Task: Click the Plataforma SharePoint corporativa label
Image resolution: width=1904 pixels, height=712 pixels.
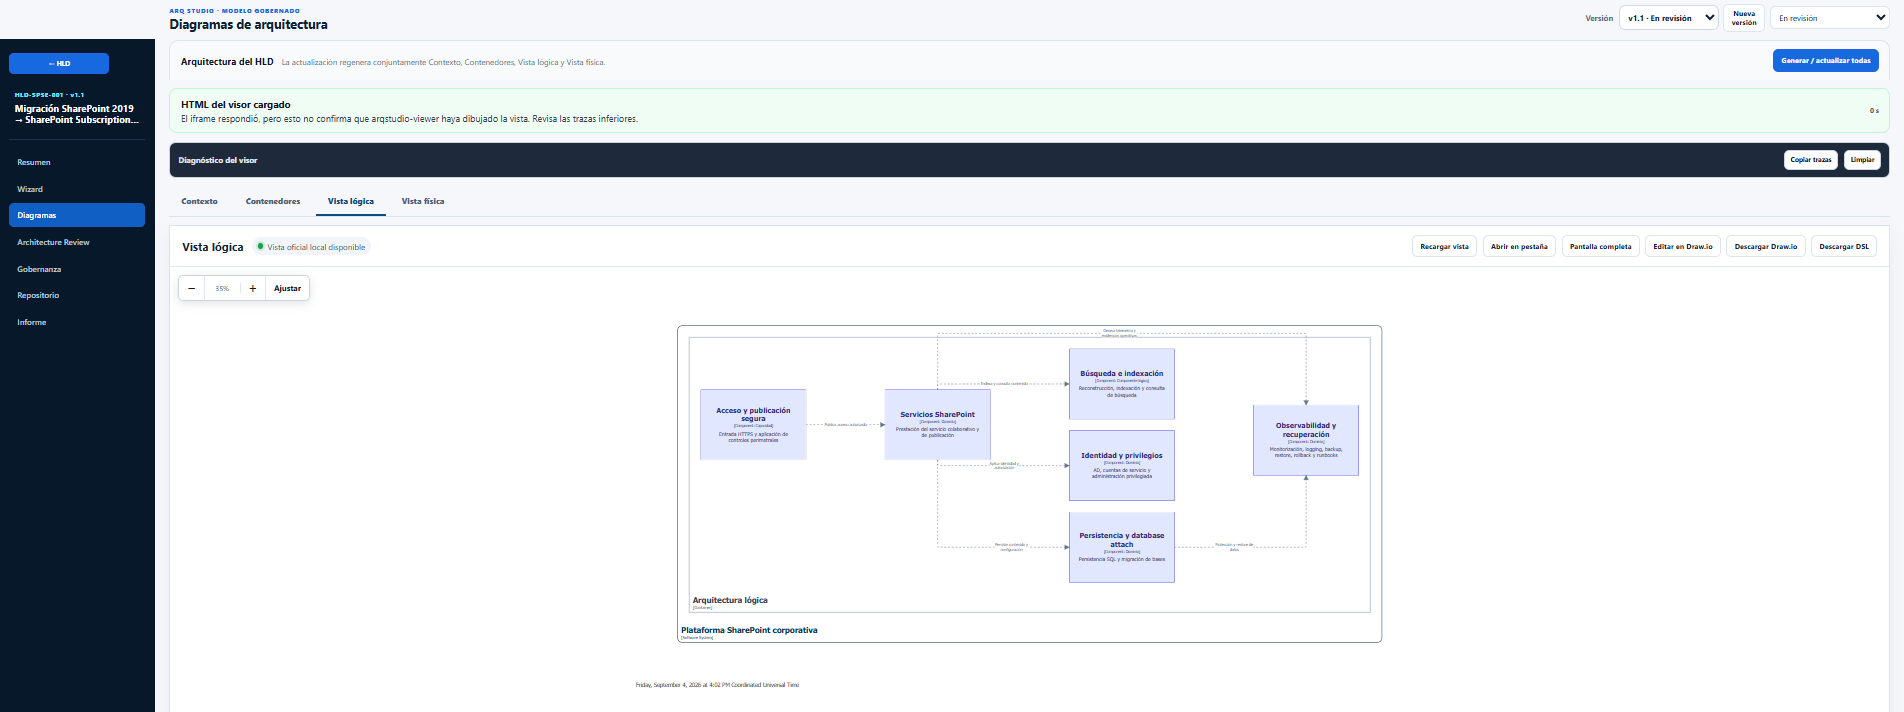Action: (749, 630)
